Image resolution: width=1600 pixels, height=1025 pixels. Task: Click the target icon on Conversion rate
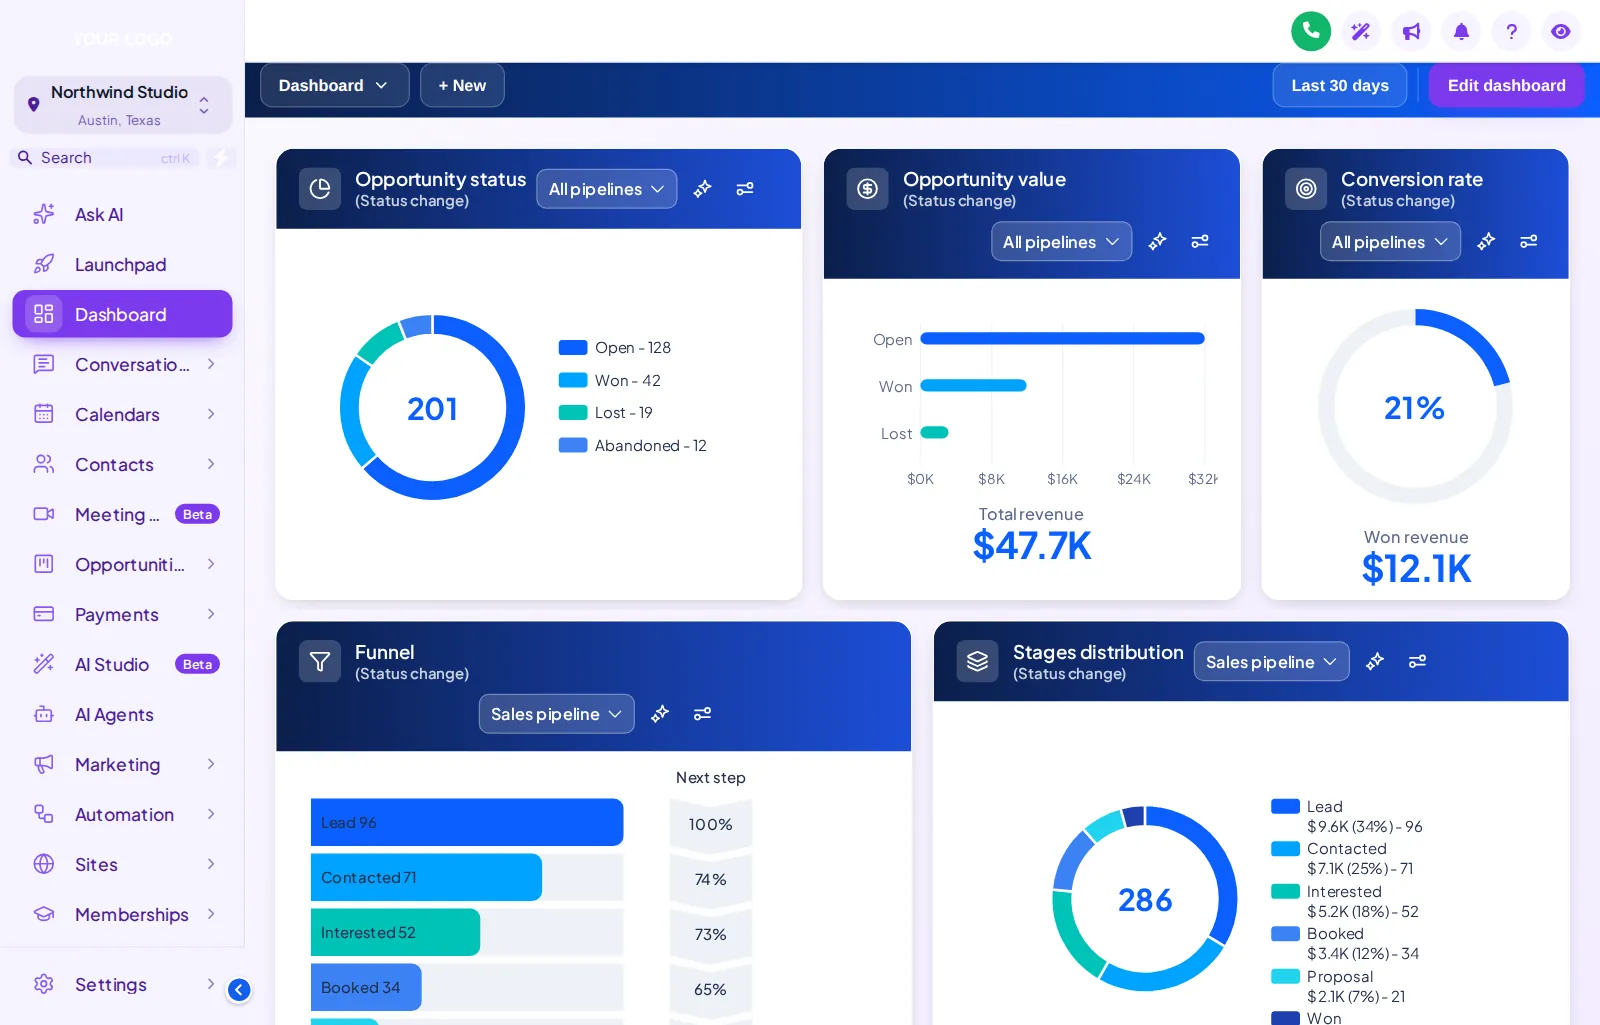pyautogui.click(x=1306, y=189)
